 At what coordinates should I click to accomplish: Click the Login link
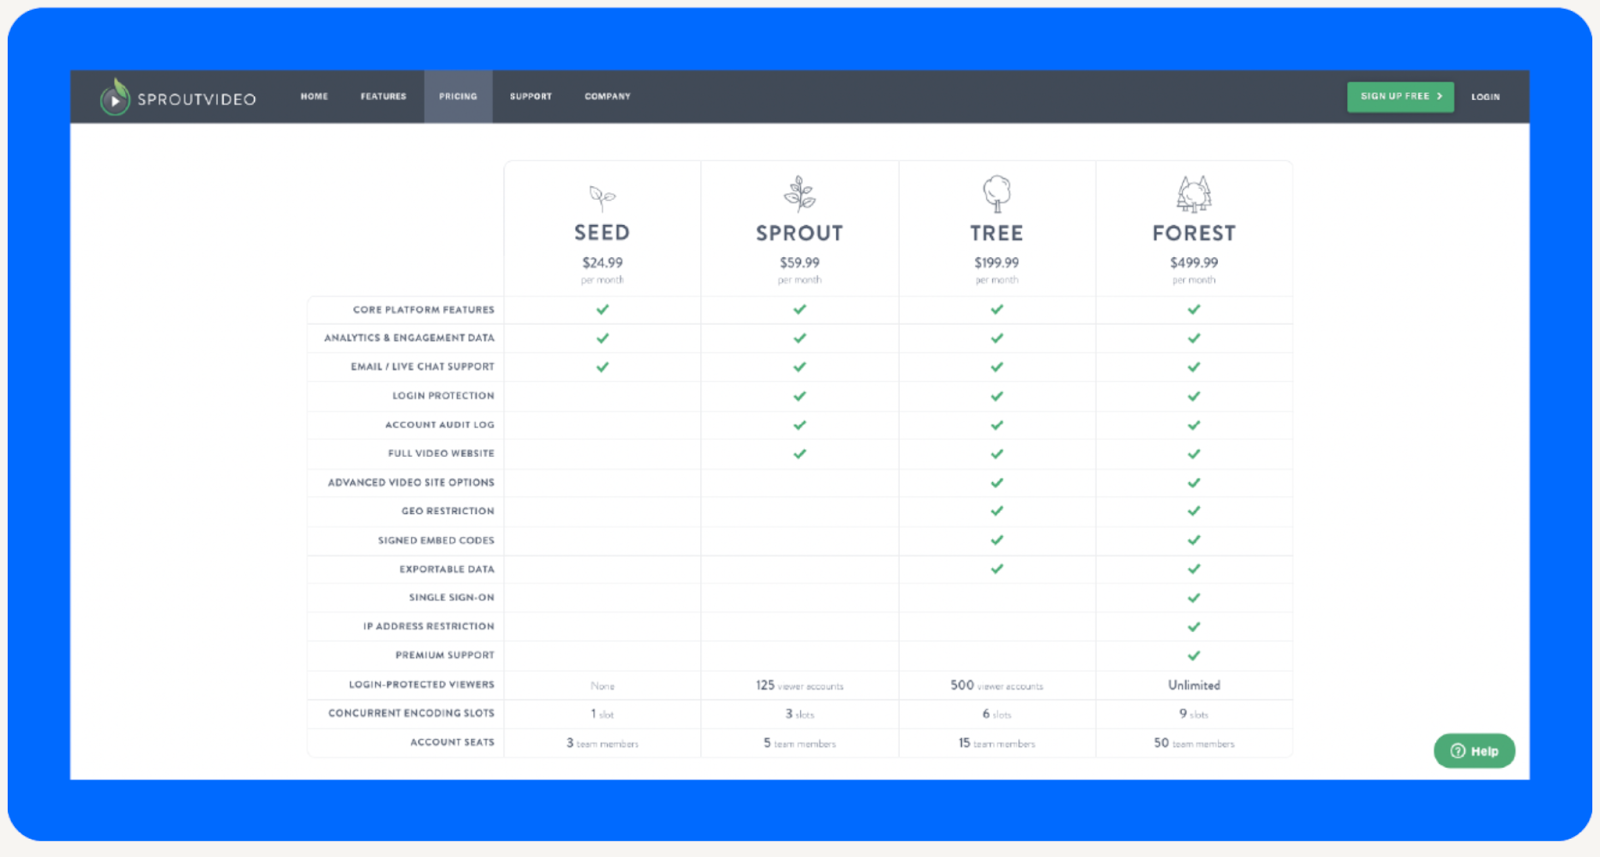[x=1485, y=97]
